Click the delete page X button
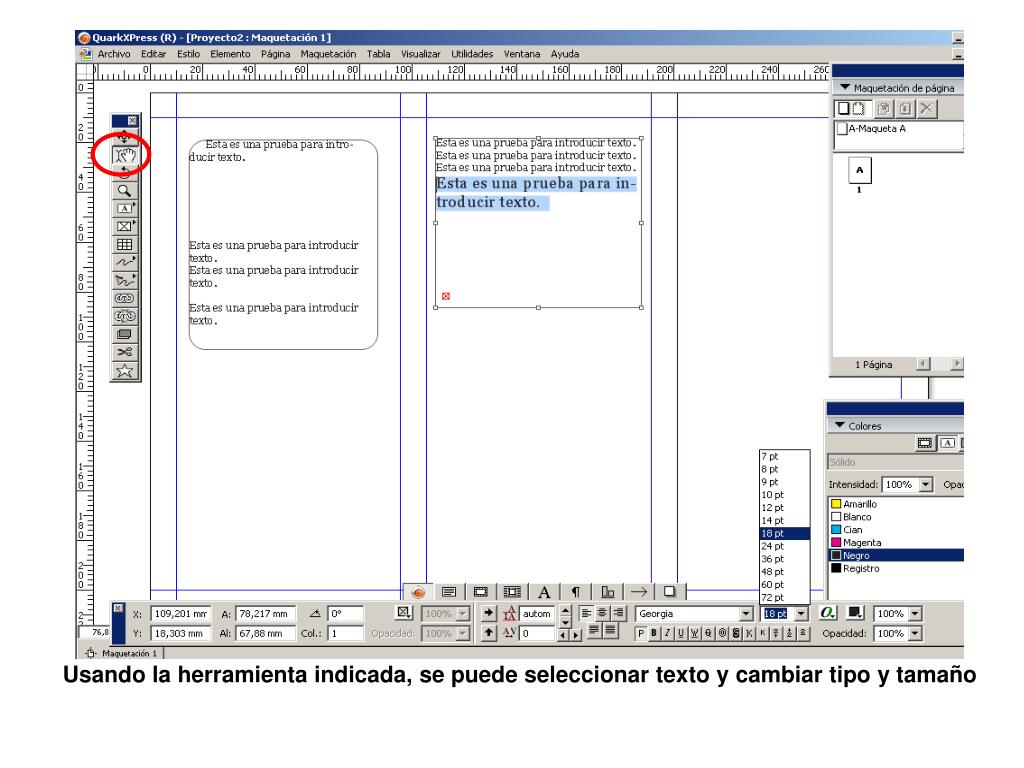Image resolution: width=1024 pixels, height=768 pixels. (x=926, y=108)
